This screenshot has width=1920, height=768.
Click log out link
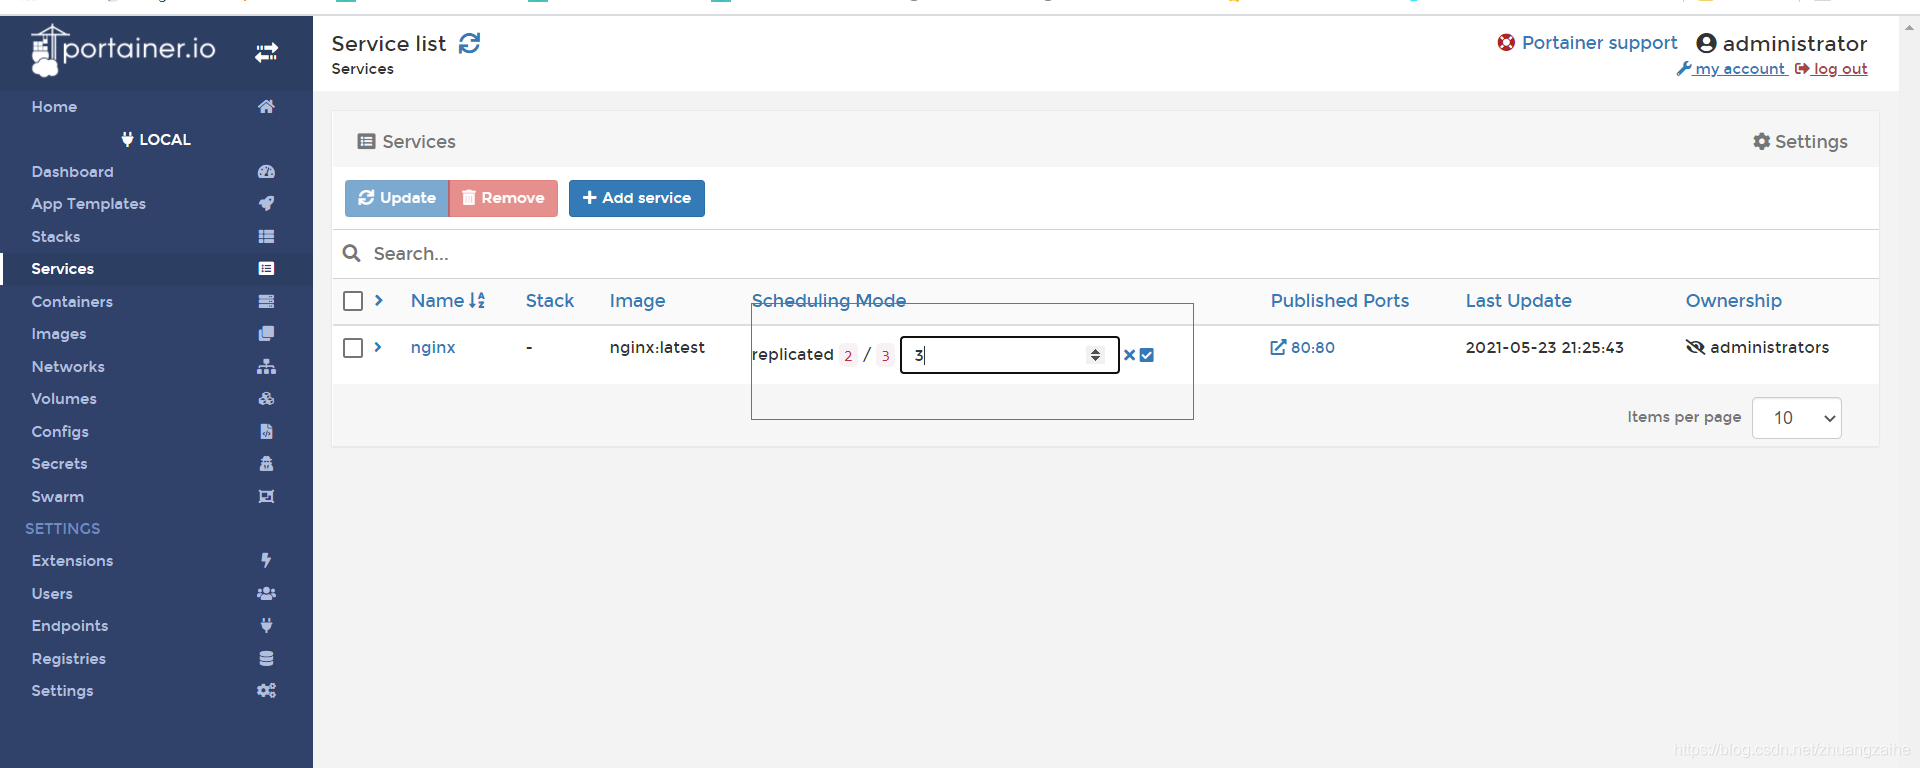[x=1831, y=69]
